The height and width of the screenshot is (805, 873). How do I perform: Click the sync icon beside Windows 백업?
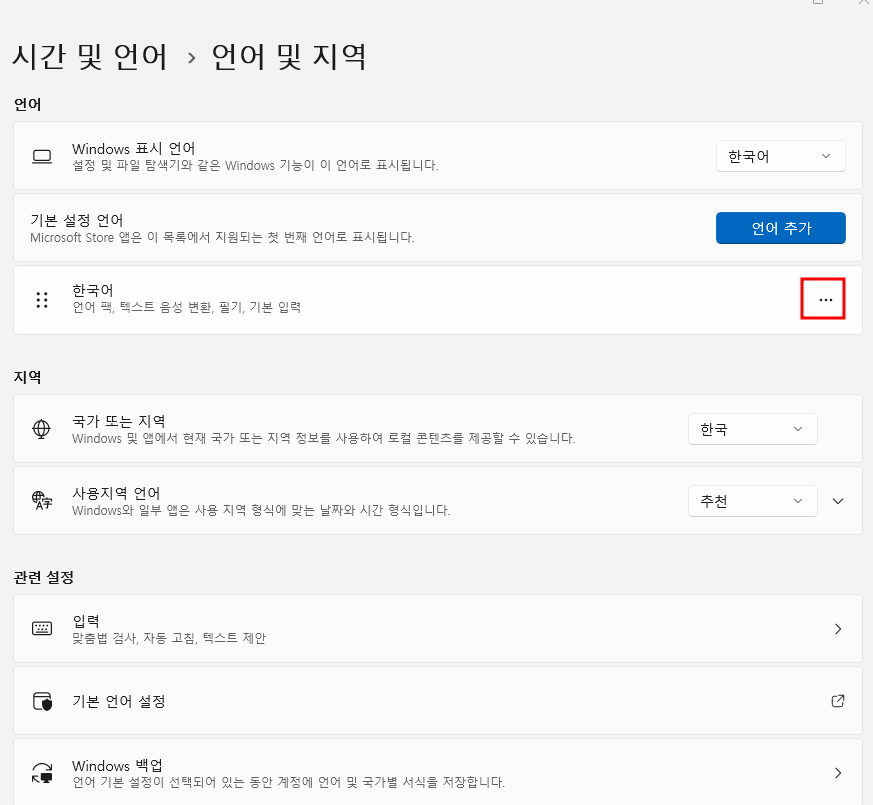[41, 772]
